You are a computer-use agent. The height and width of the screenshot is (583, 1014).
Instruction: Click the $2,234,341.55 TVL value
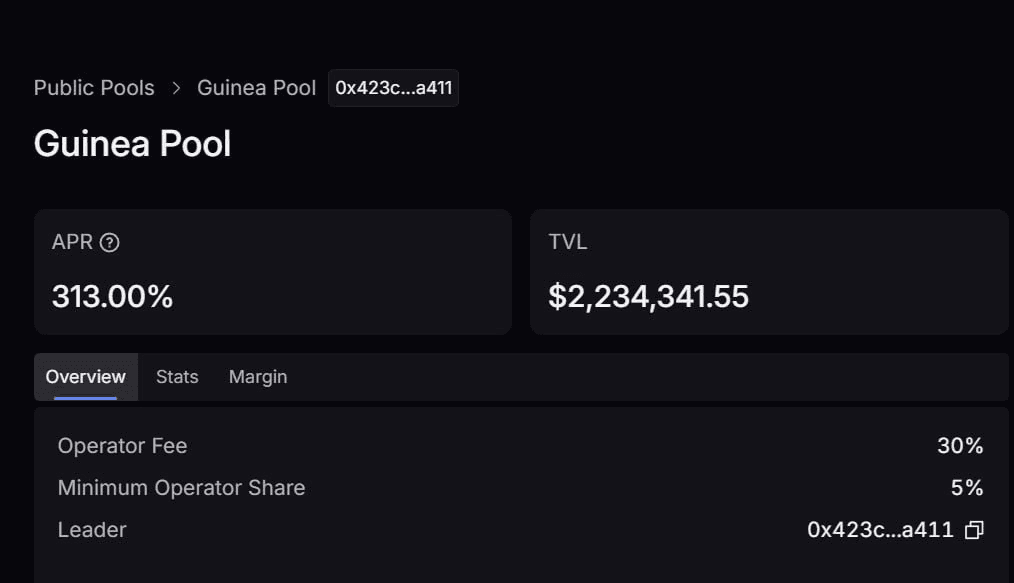tap(648, 296)
